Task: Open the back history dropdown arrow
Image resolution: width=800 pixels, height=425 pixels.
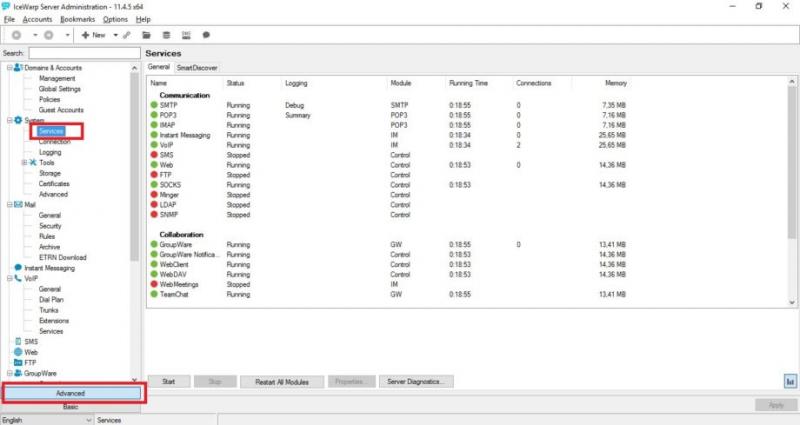Action: coord(35,35)
